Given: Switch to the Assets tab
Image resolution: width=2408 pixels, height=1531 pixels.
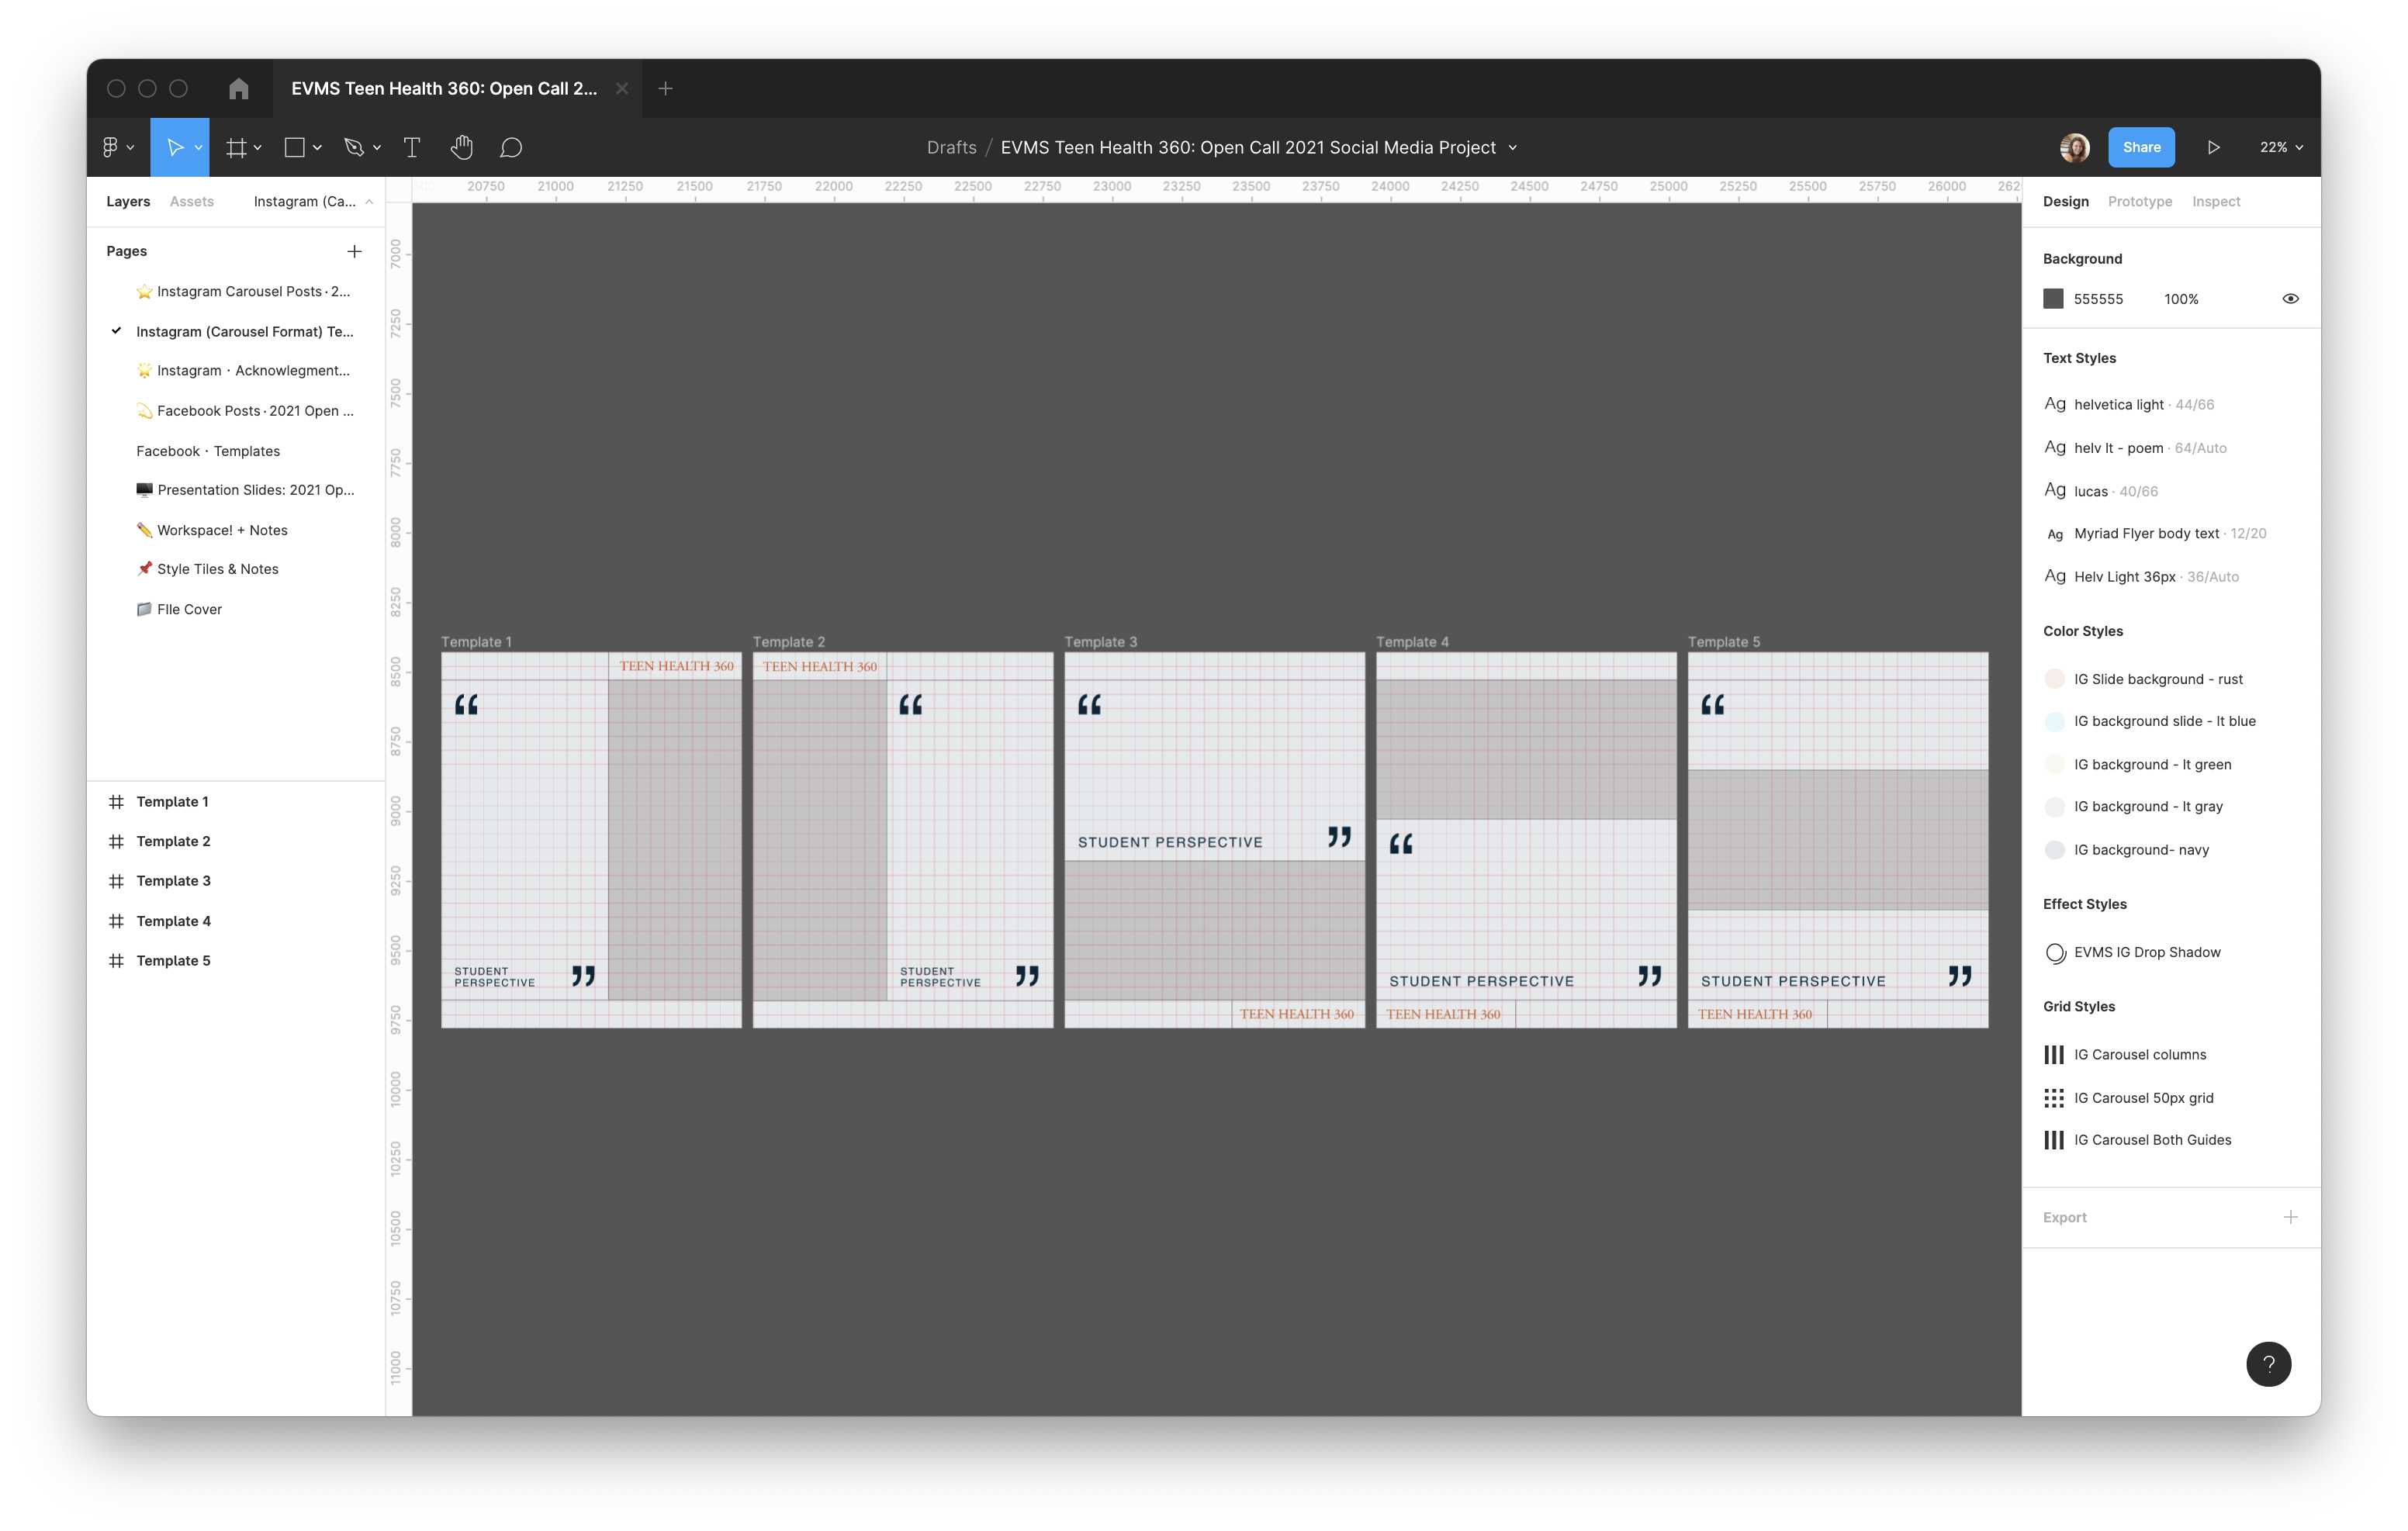Looking at the screenshot, I should pyautogui.click(x=191, y=201).
